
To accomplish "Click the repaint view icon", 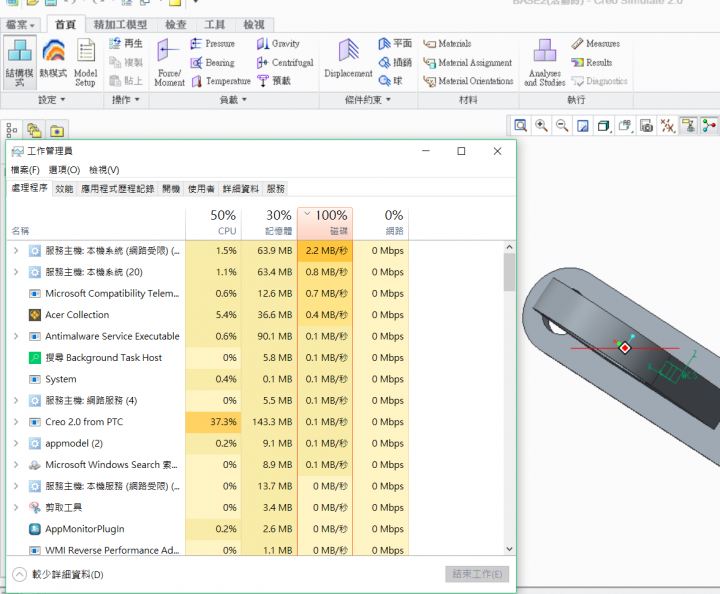I will coord(583,125).
